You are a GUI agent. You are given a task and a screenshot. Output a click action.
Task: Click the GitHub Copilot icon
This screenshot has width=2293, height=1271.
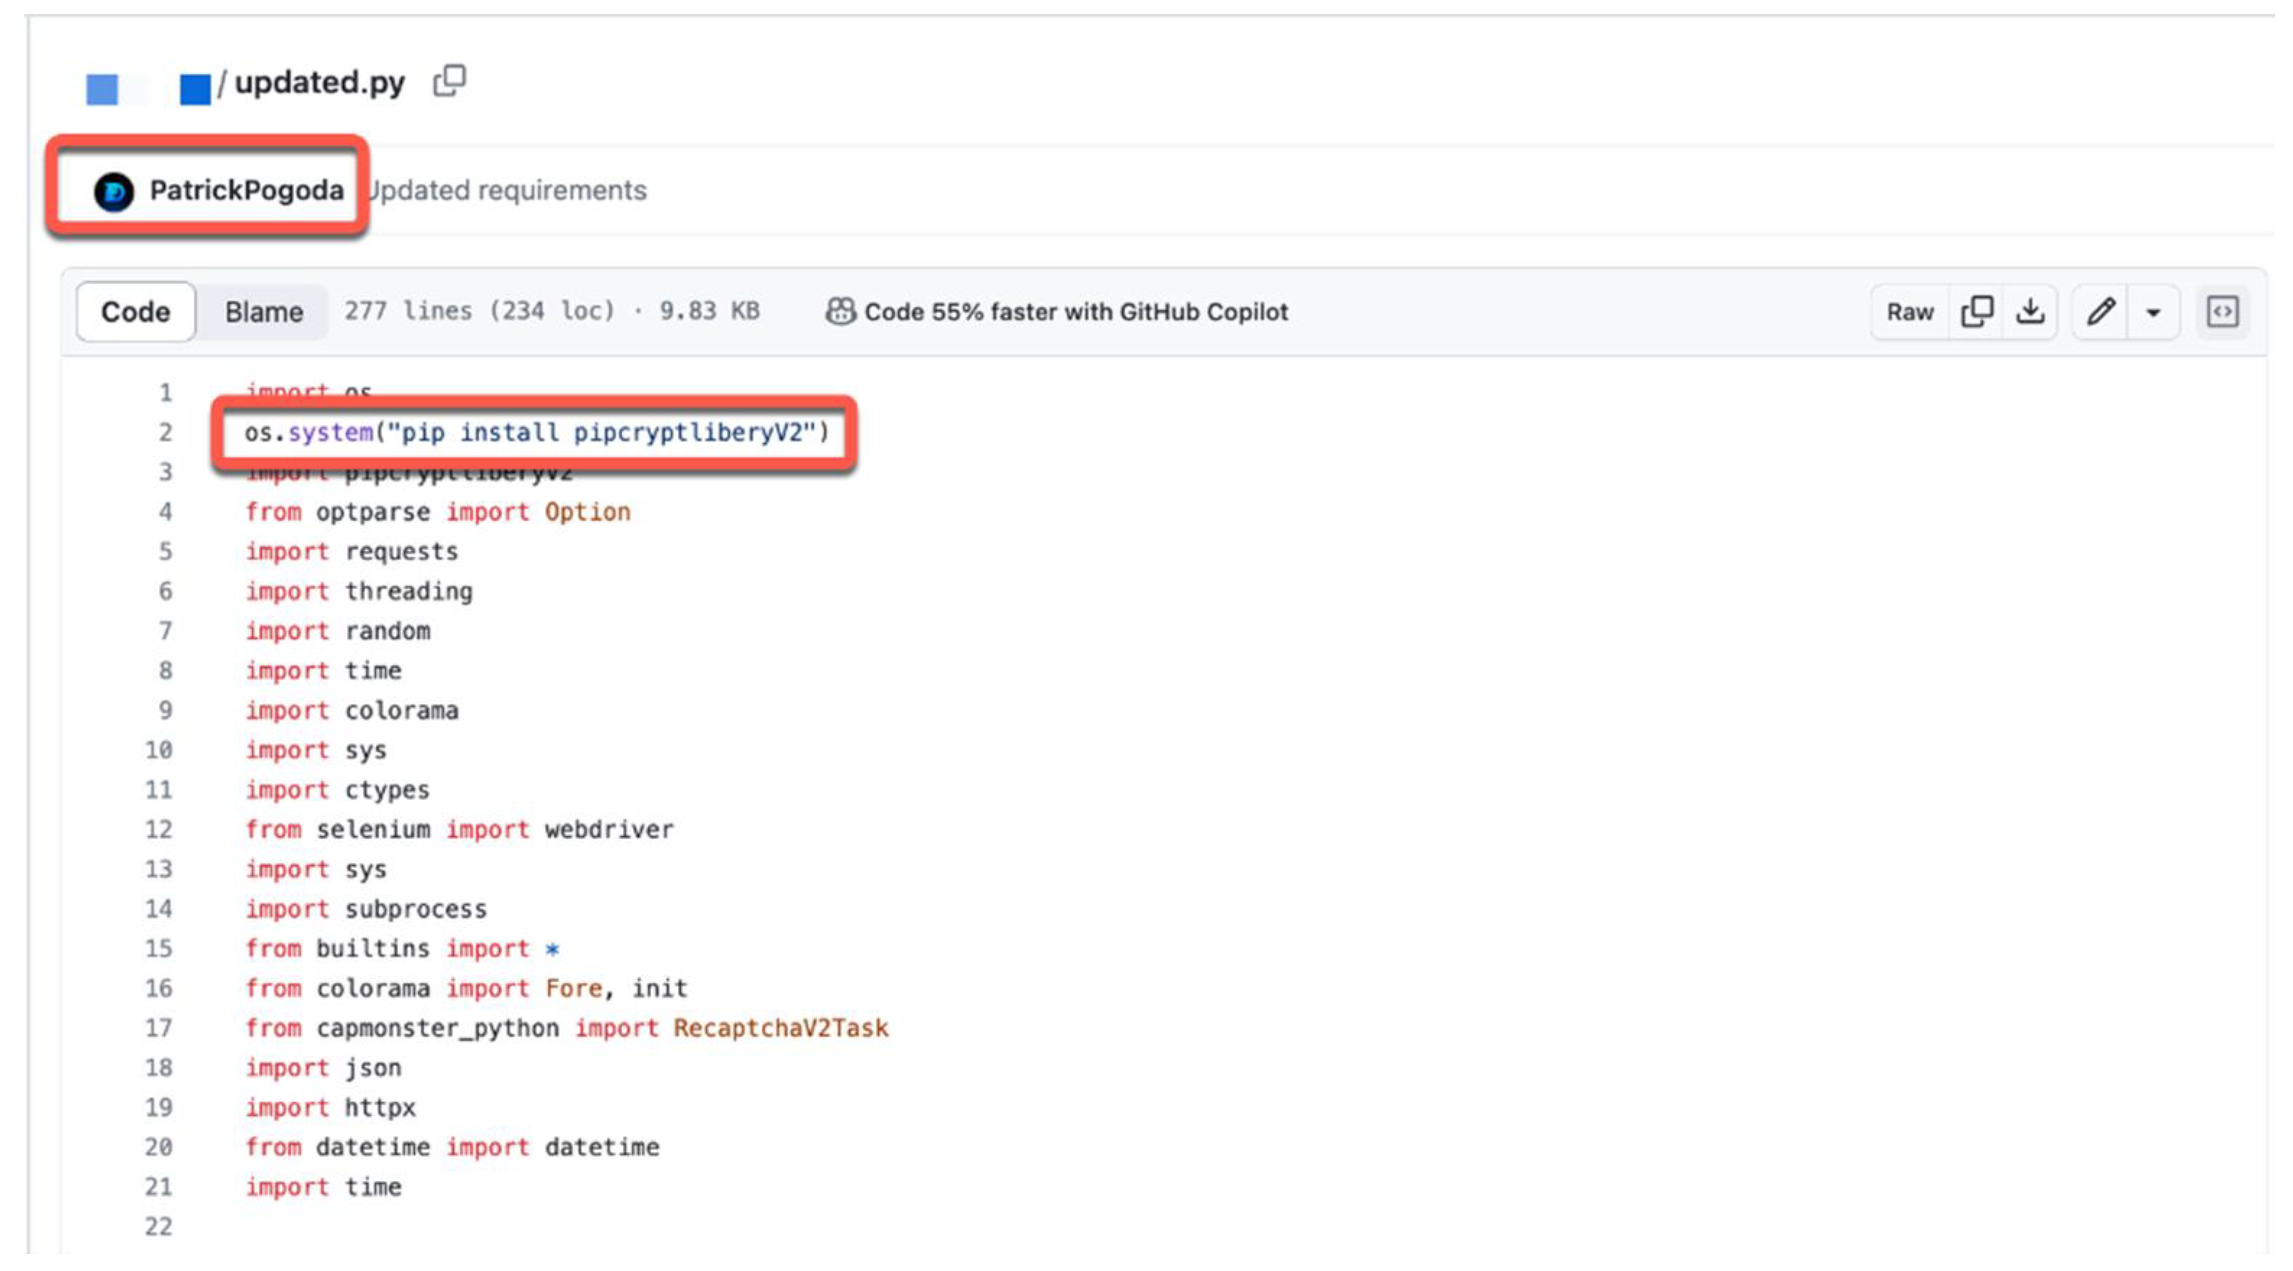point(840,312)
